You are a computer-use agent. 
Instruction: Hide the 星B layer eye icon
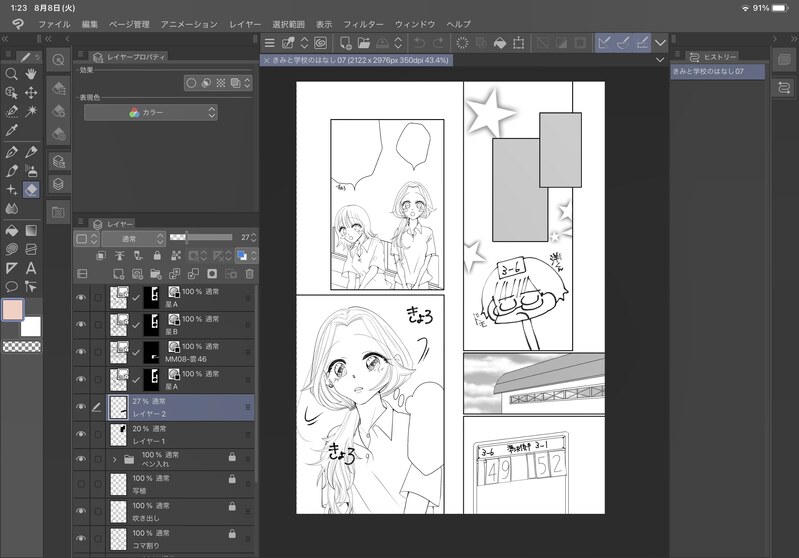pyautogui.click(x=81, y=325)
